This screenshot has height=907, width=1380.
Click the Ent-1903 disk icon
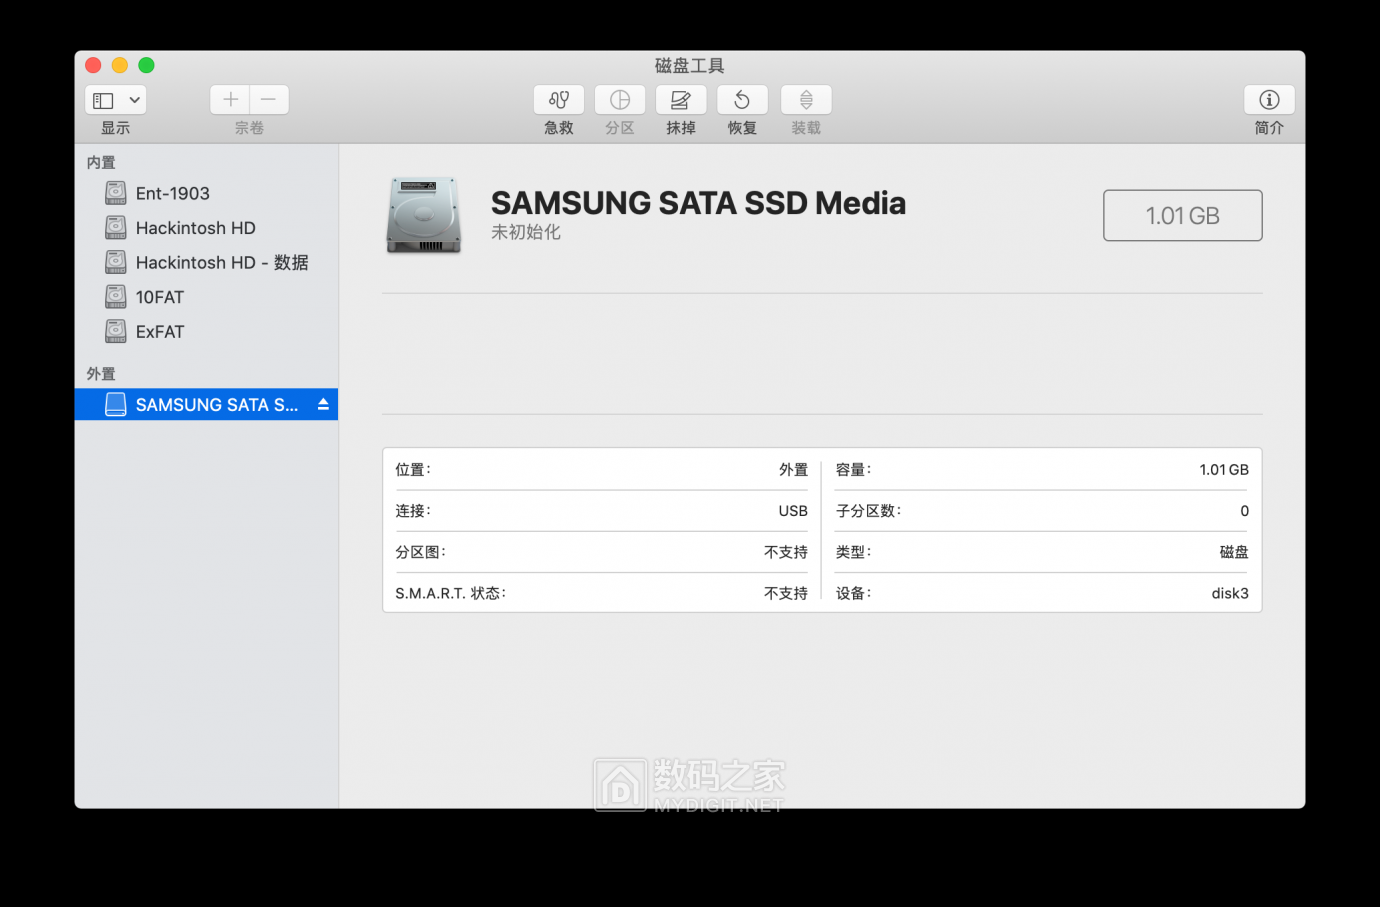(116, 193)
